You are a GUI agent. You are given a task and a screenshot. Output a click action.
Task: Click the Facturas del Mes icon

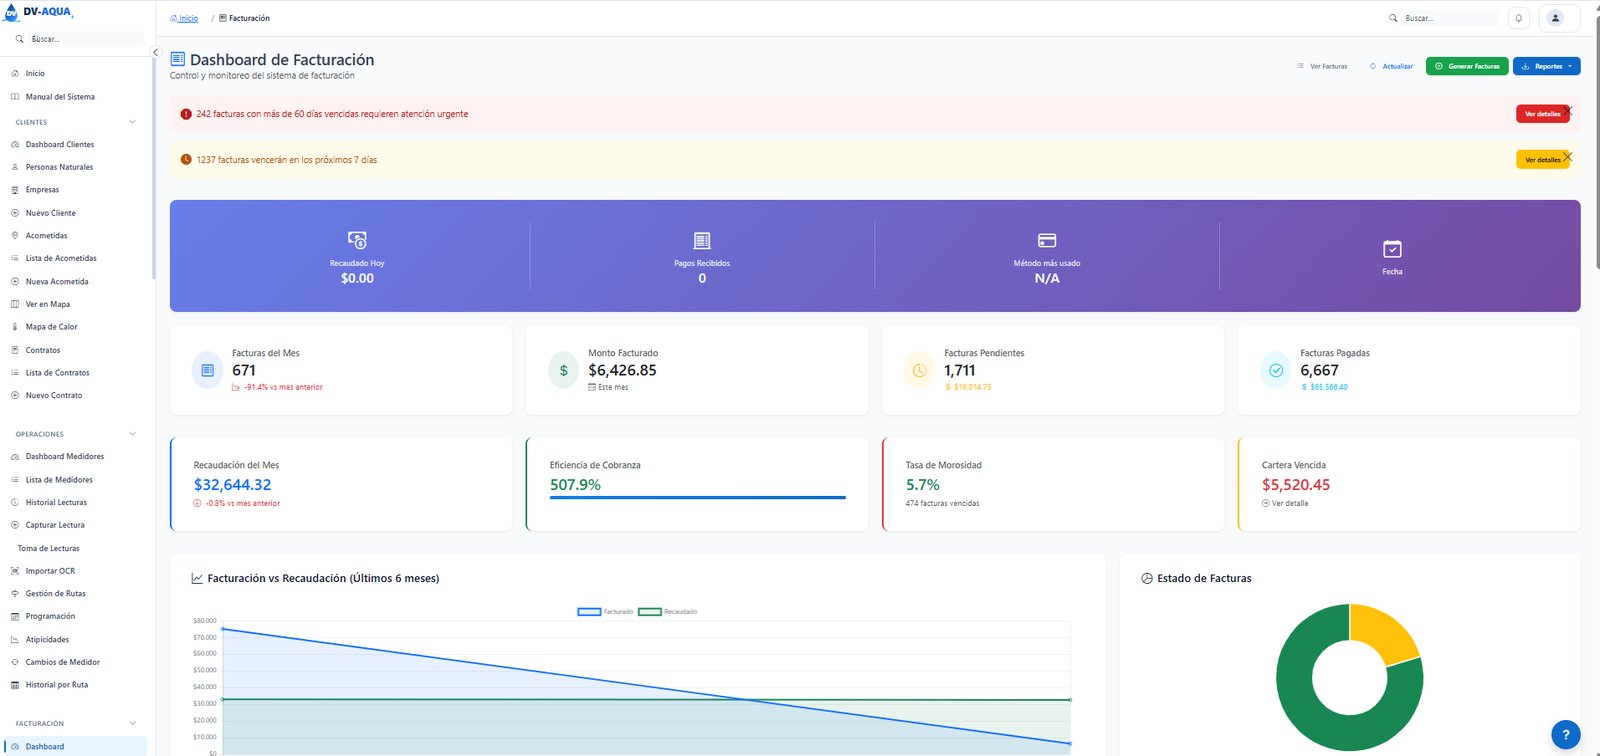click(x=208, y=370)
